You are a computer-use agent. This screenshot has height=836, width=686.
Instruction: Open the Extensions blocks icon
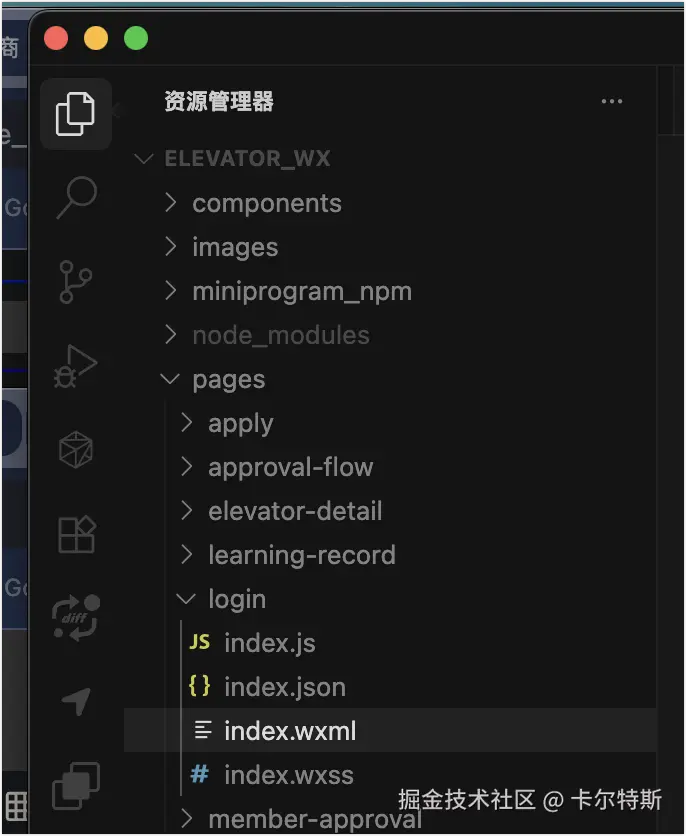pos(76,534)
